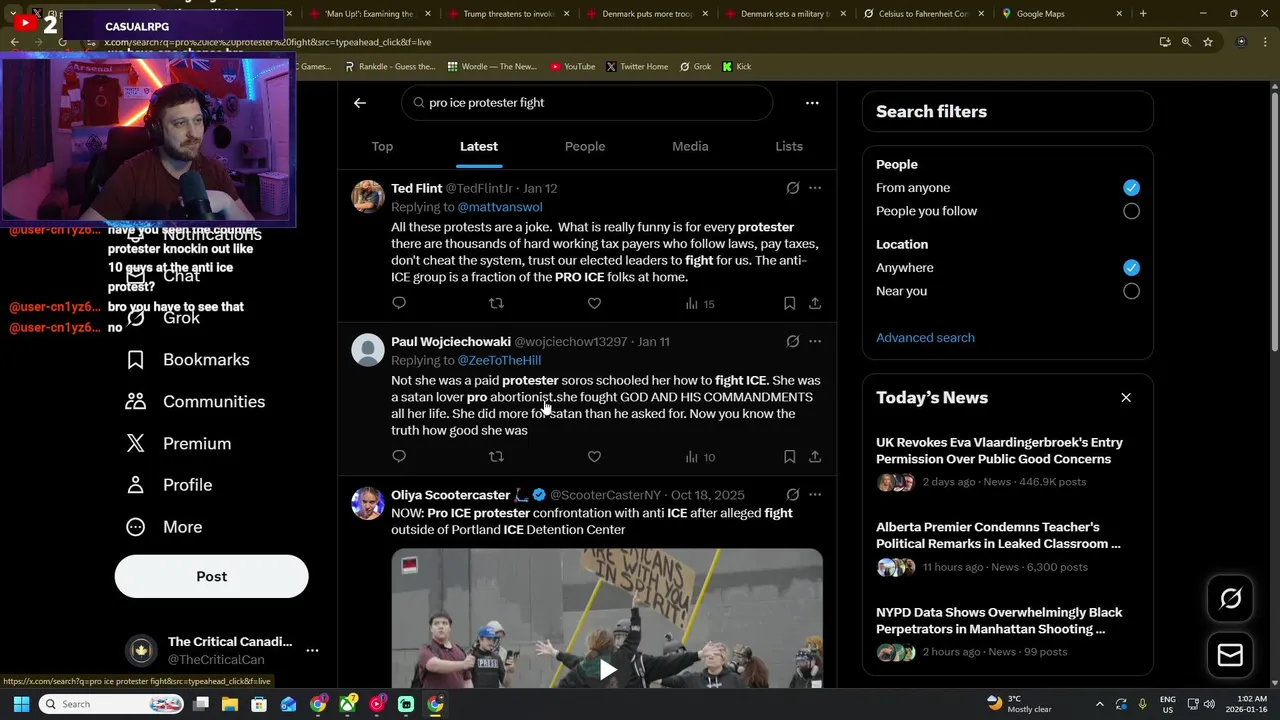1280x720 pixels.
Task: Like Ted Flint's post
Action: pyautogui.click(x=594, y=303)
